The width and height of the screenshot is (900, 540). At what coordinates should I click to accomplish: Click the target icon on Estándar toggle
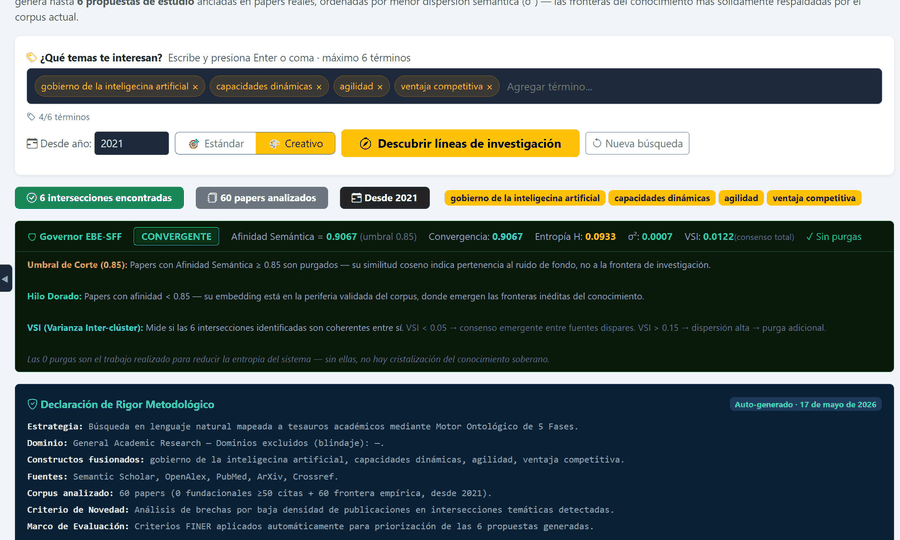[x=194, y=144]
